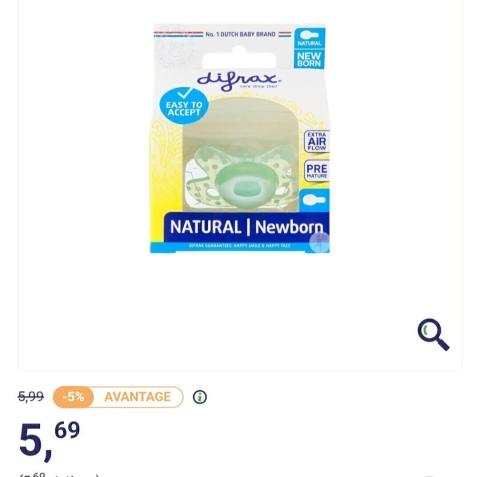Click the AVANTAGE promotion label
The height and width of the screenshot is (477, 480).
click(x=137, y=397)
